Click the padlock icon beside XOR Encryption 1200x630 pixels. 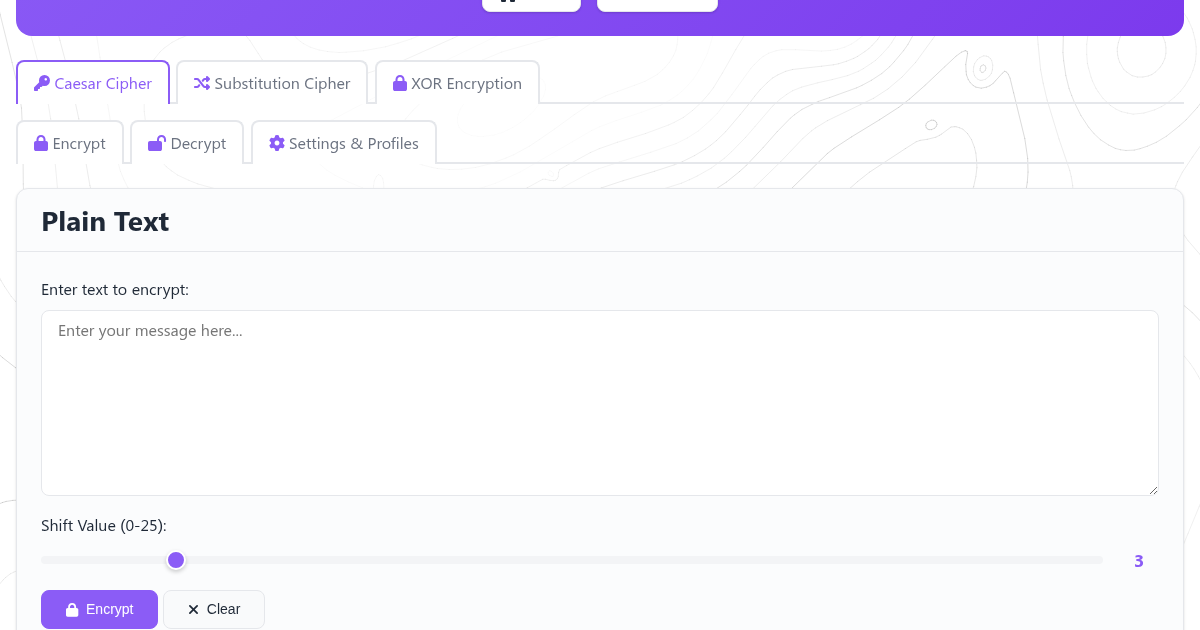click(x=400, y=84)
